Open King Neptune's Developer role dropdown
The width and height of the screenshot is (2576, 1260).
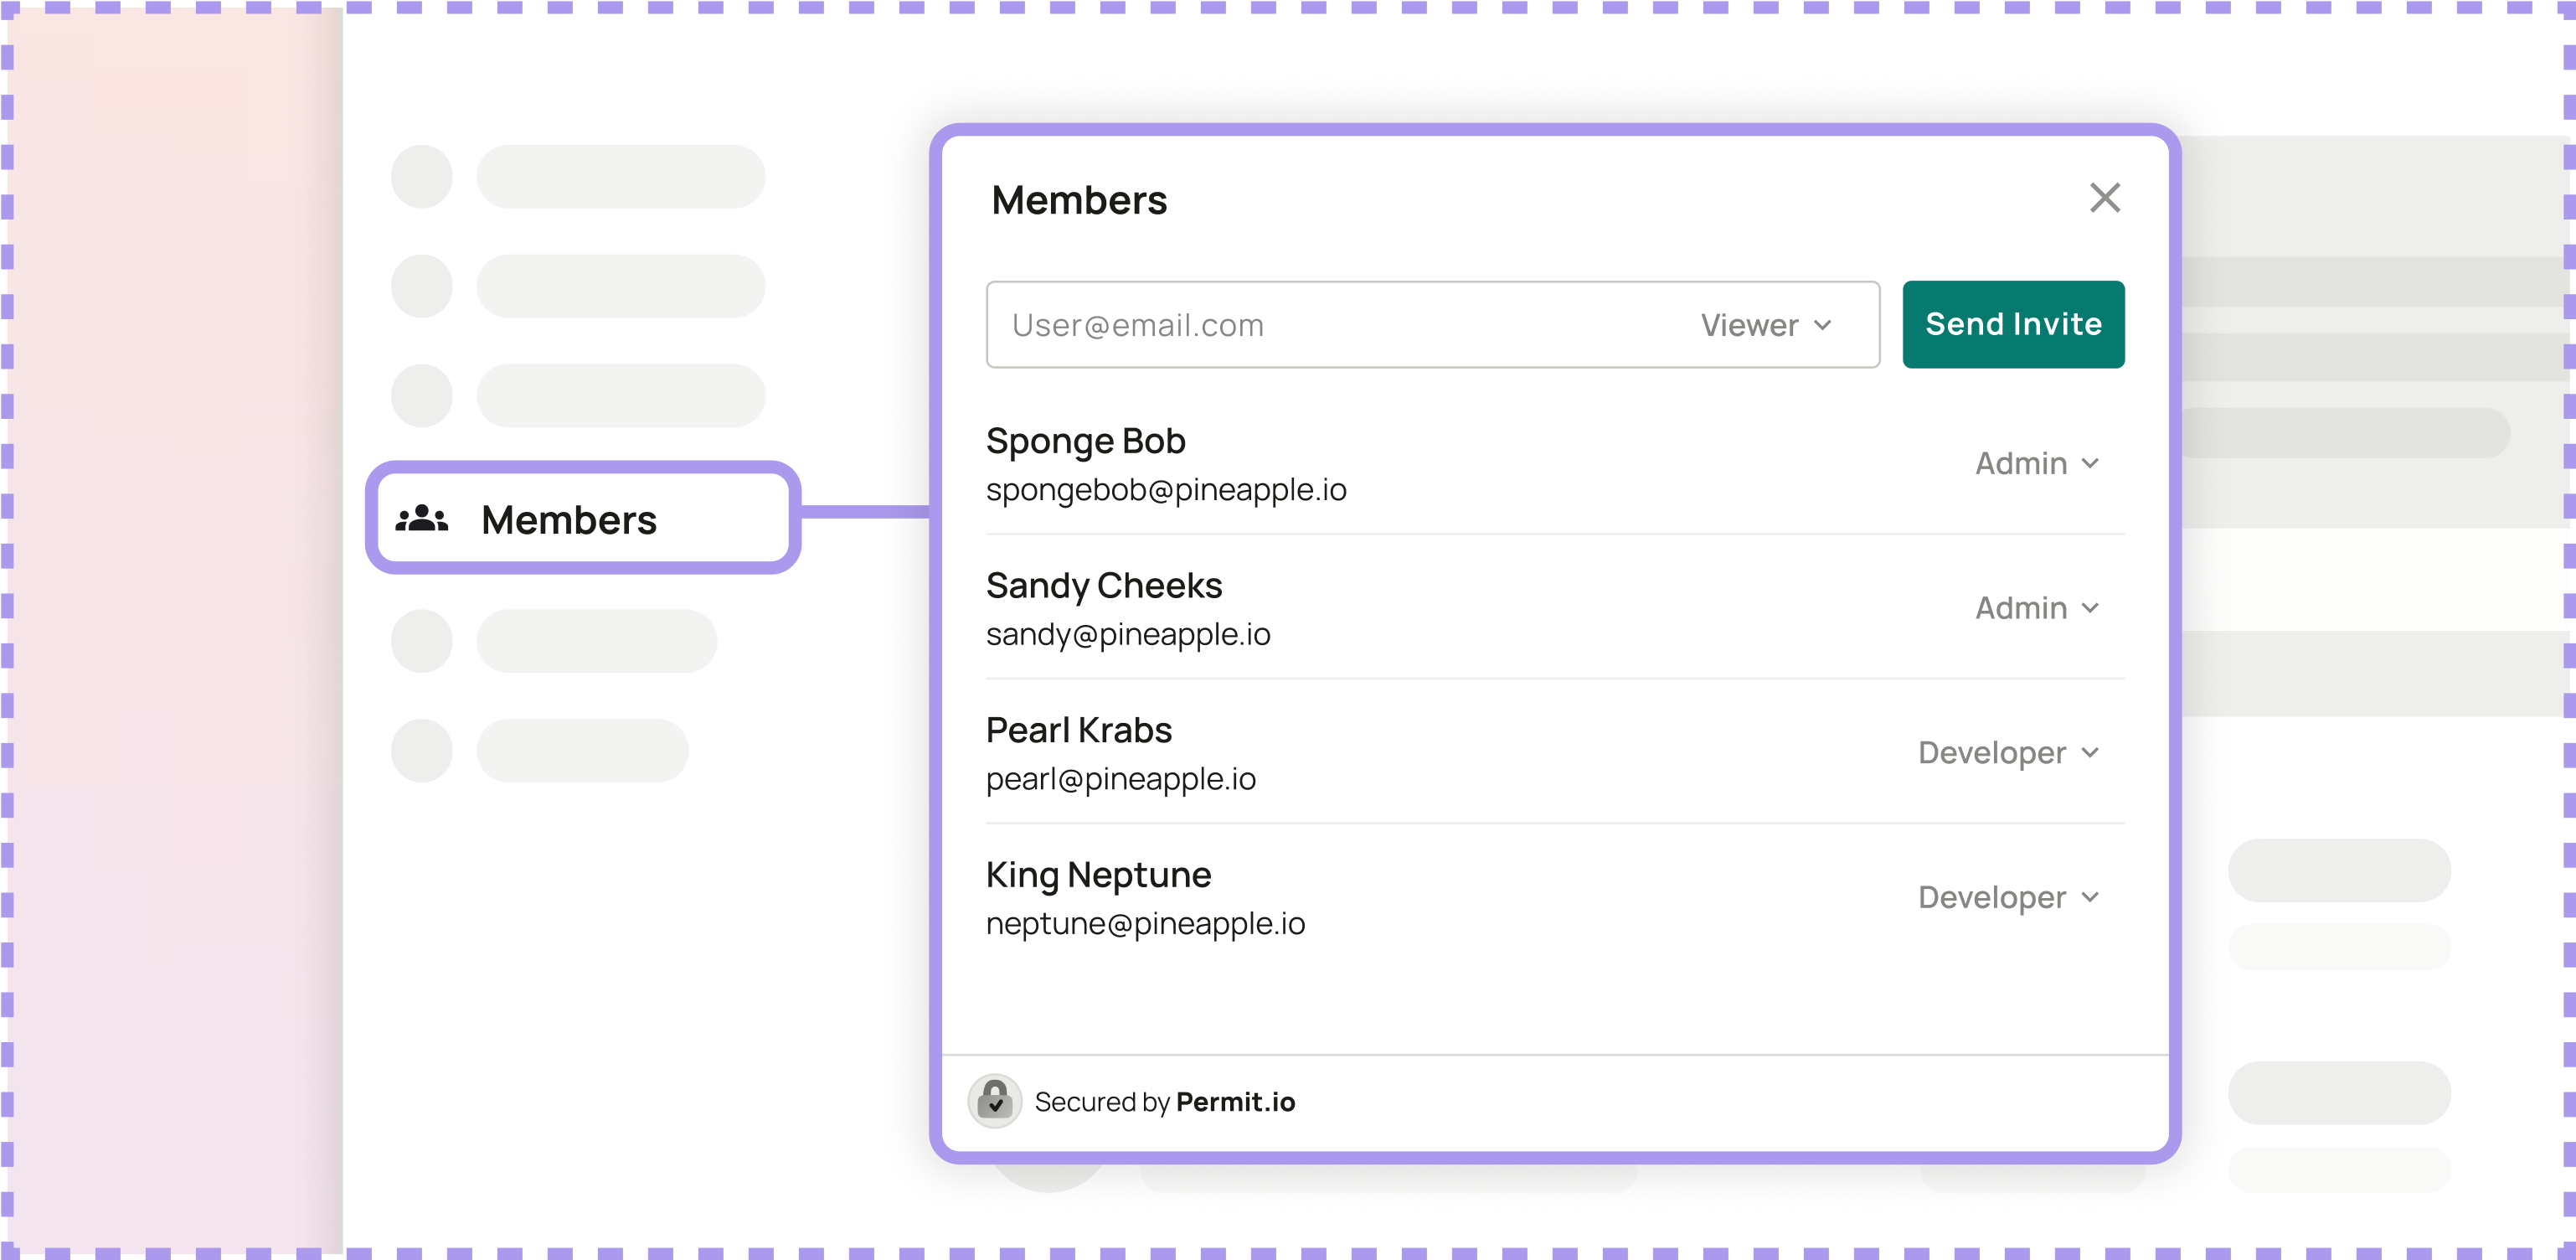2007,897
